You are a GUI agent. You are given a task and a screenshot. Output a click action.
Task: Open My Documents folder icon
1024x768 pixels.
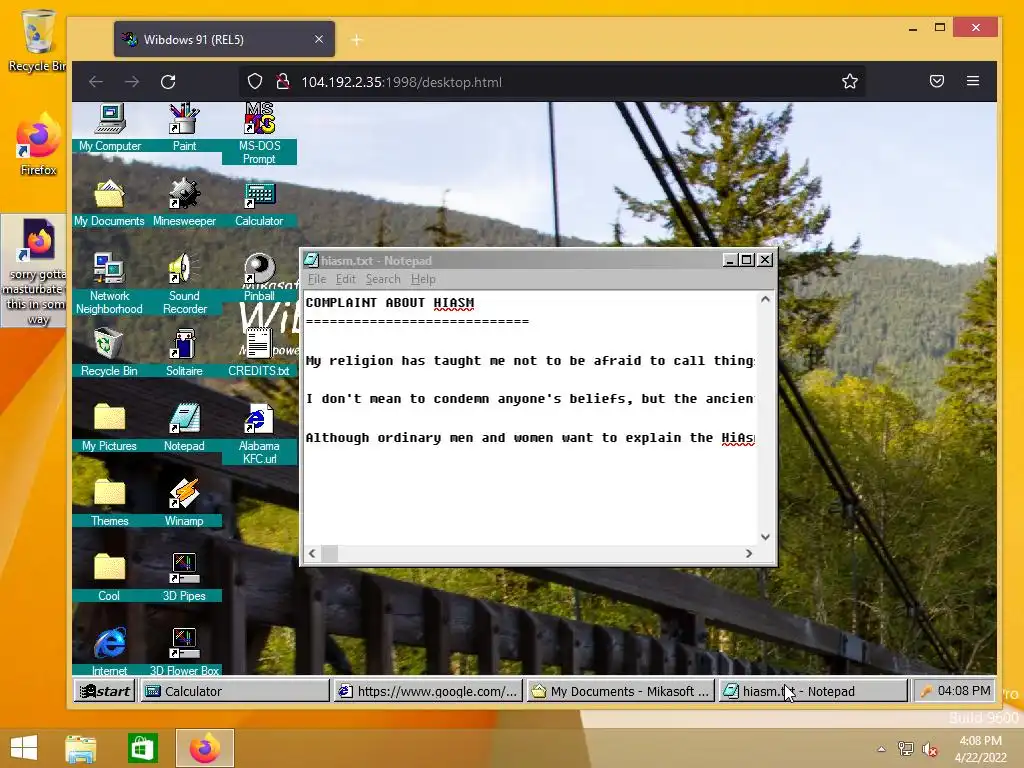click(x=109, y=202)
